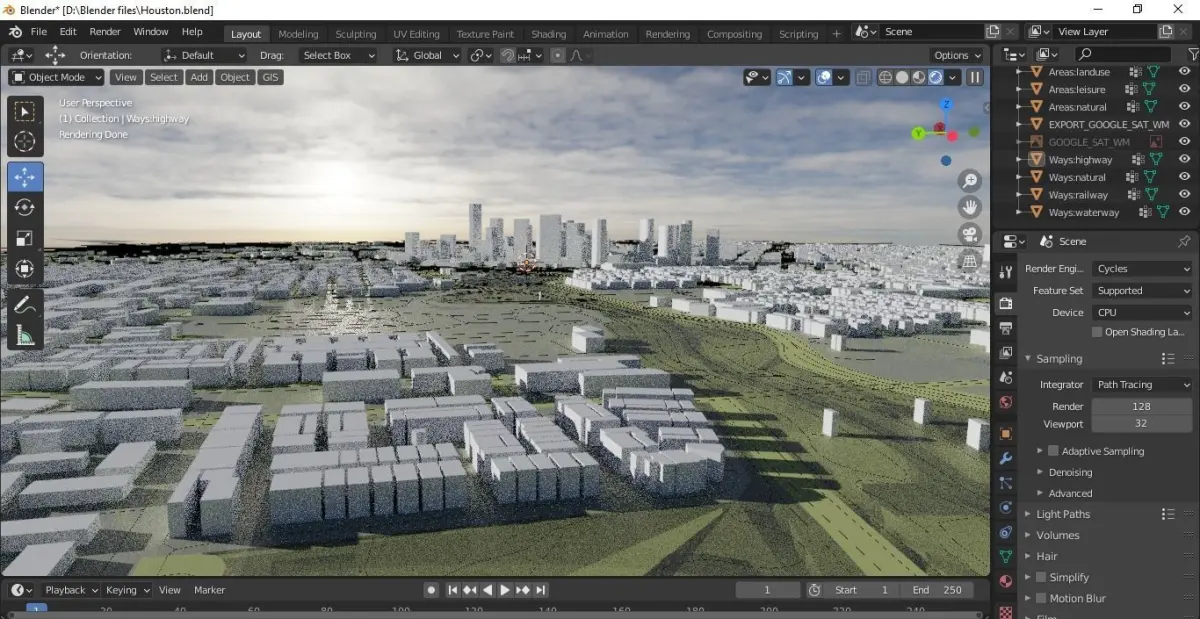Open the Integrator Path Tracing dropdown
This screenshot has width=1200, height=619.
[x=1141, y=385]
